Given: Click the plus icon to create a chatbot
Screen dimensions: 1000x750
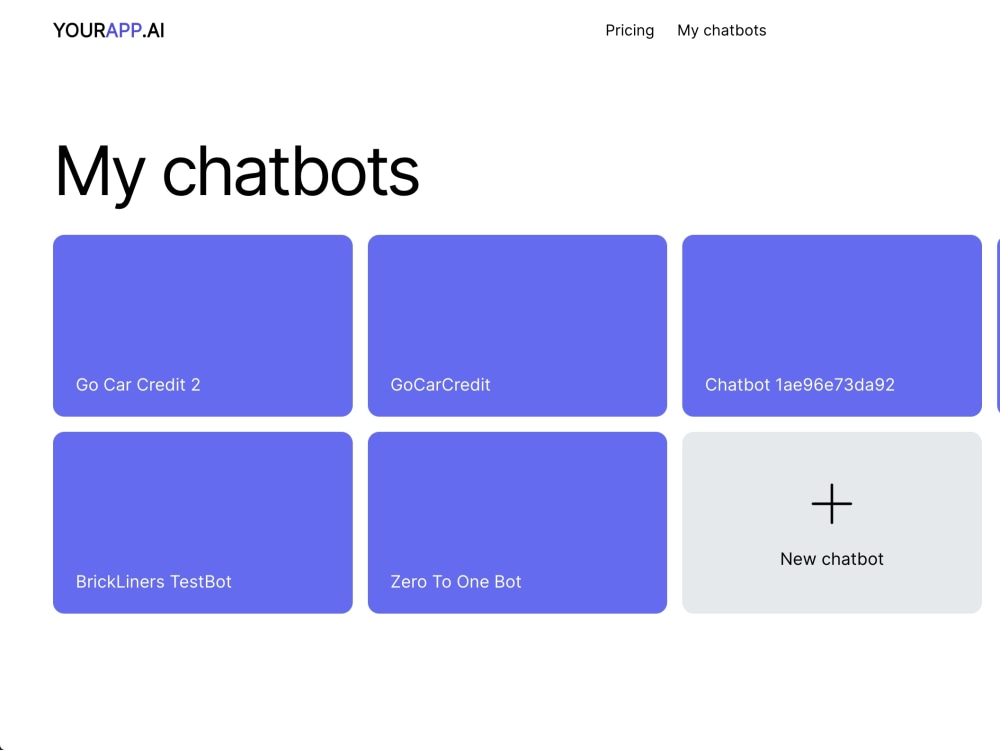Looking at the screenshot, I should (831, 504).
